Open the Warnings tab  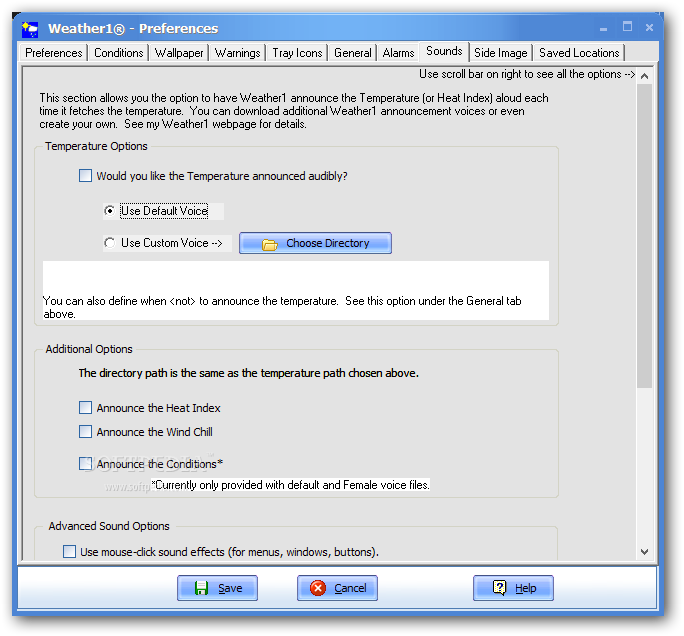point(237,53)
